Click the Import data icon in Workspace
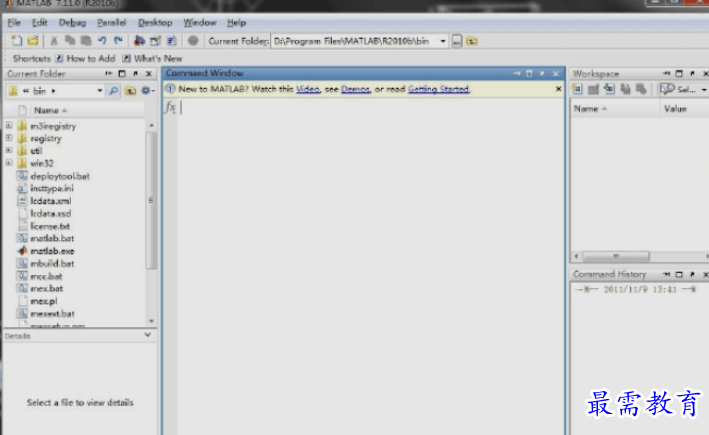 609,89
